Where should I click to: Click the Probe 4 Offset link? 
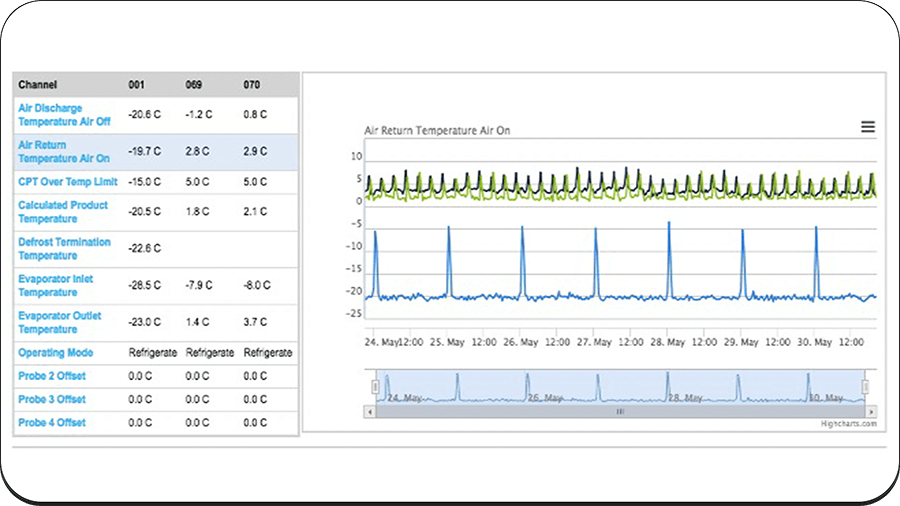(52, 422)
